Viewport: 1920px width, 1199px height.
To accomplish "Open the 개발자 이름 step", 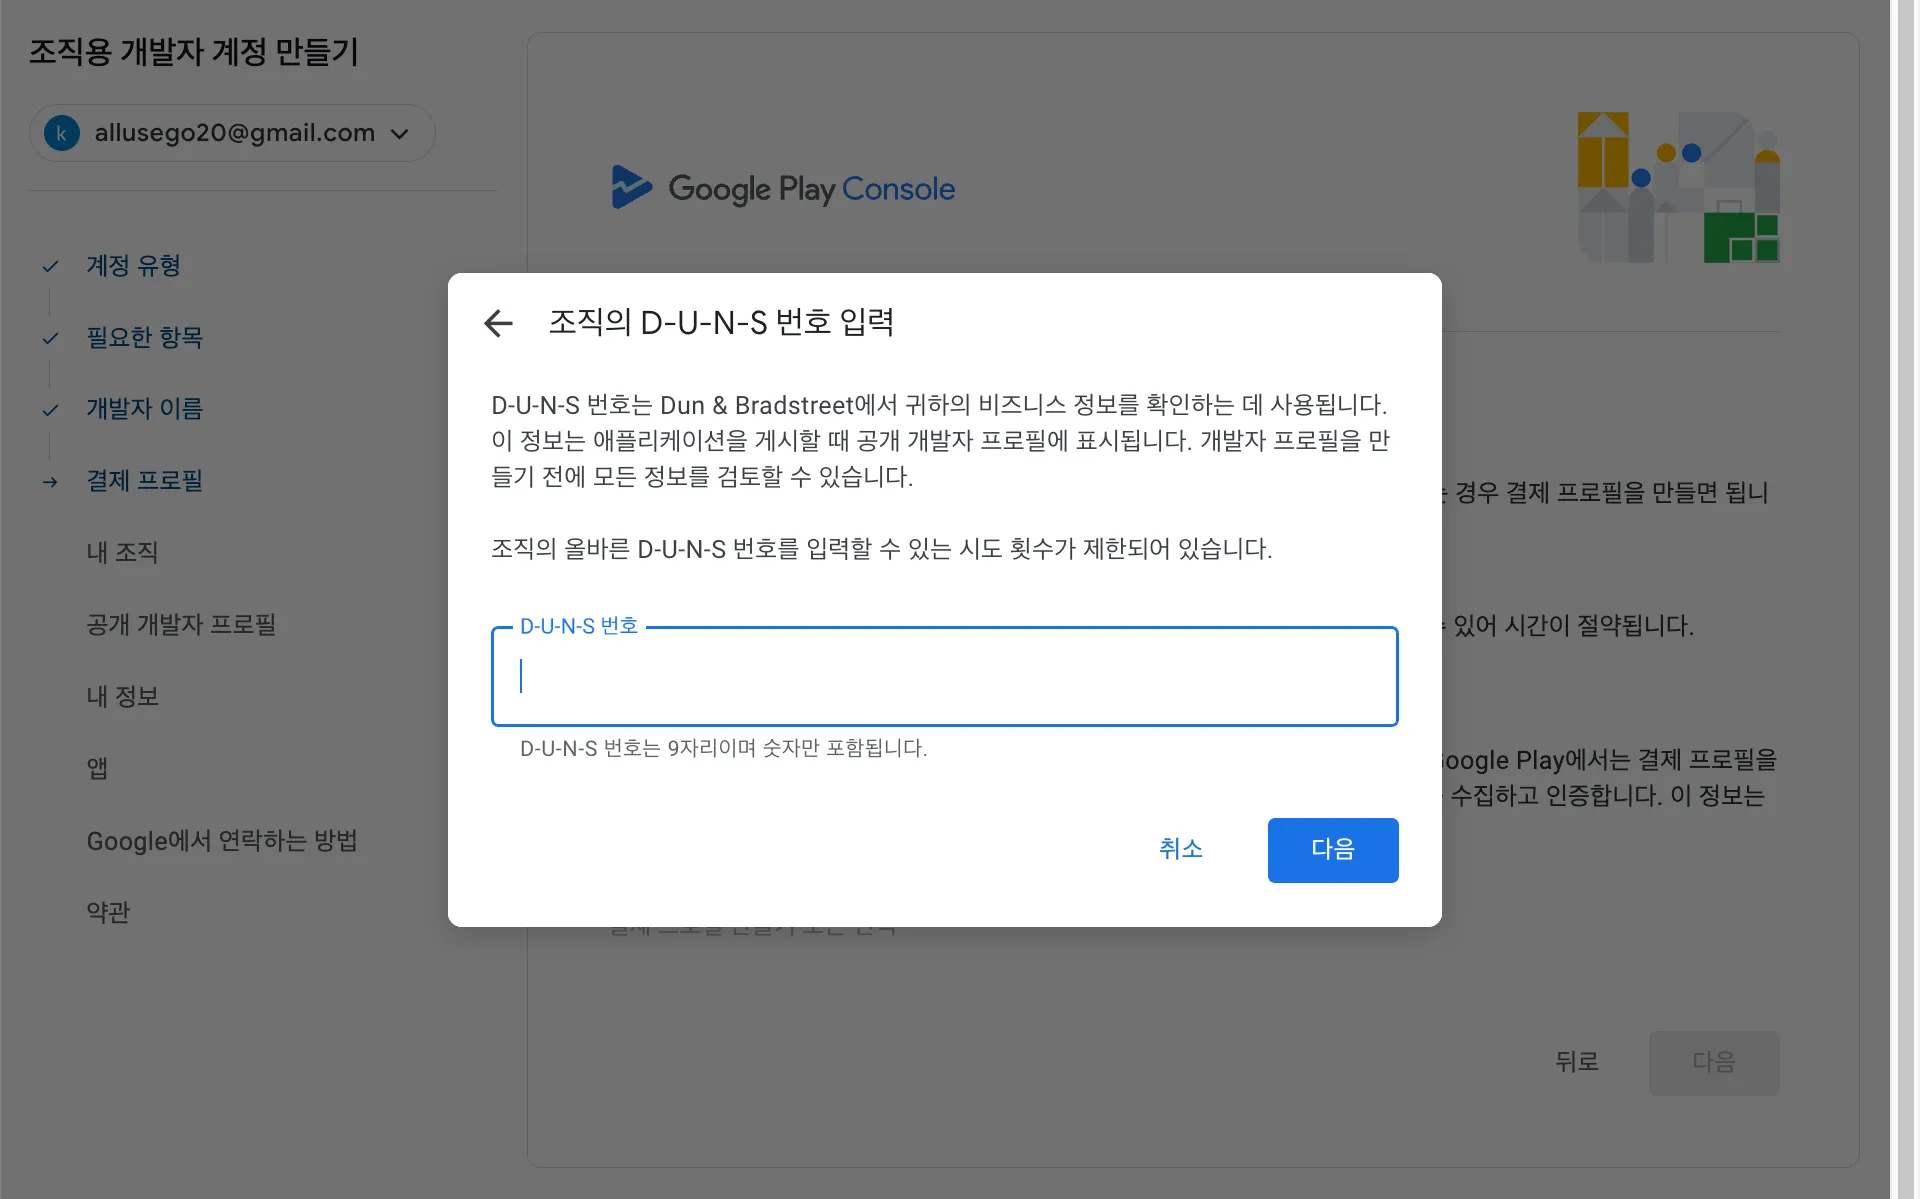I will pyautogui.click(x=144, y=409).
